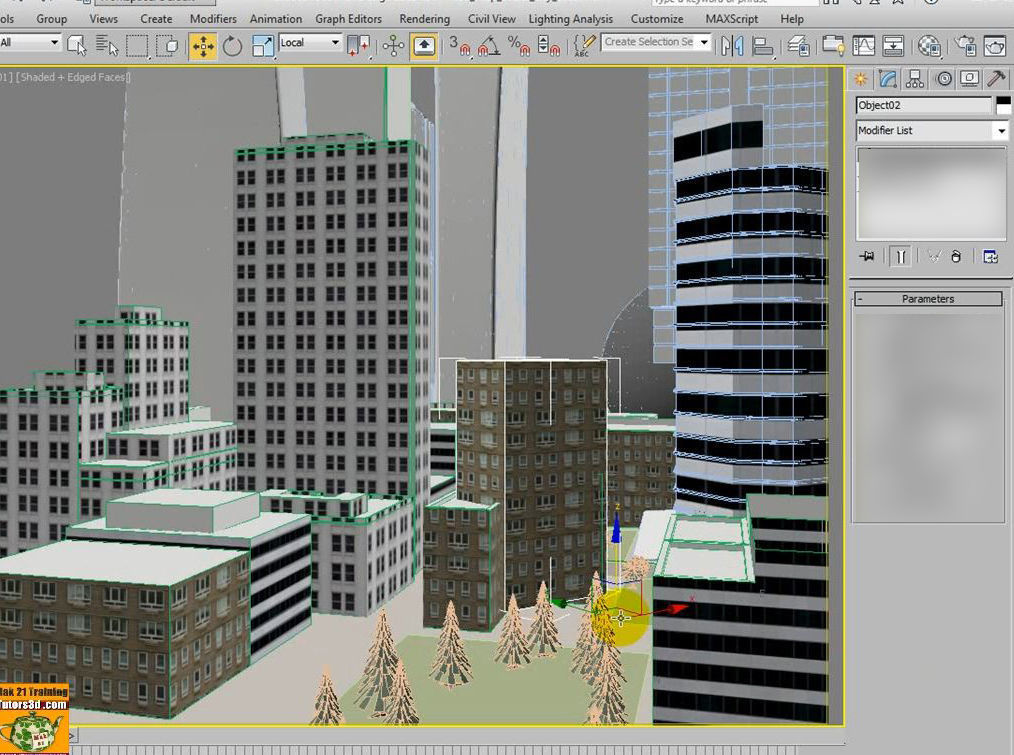Open the Customize menu
1014x755 pixels.
[656, 19]
